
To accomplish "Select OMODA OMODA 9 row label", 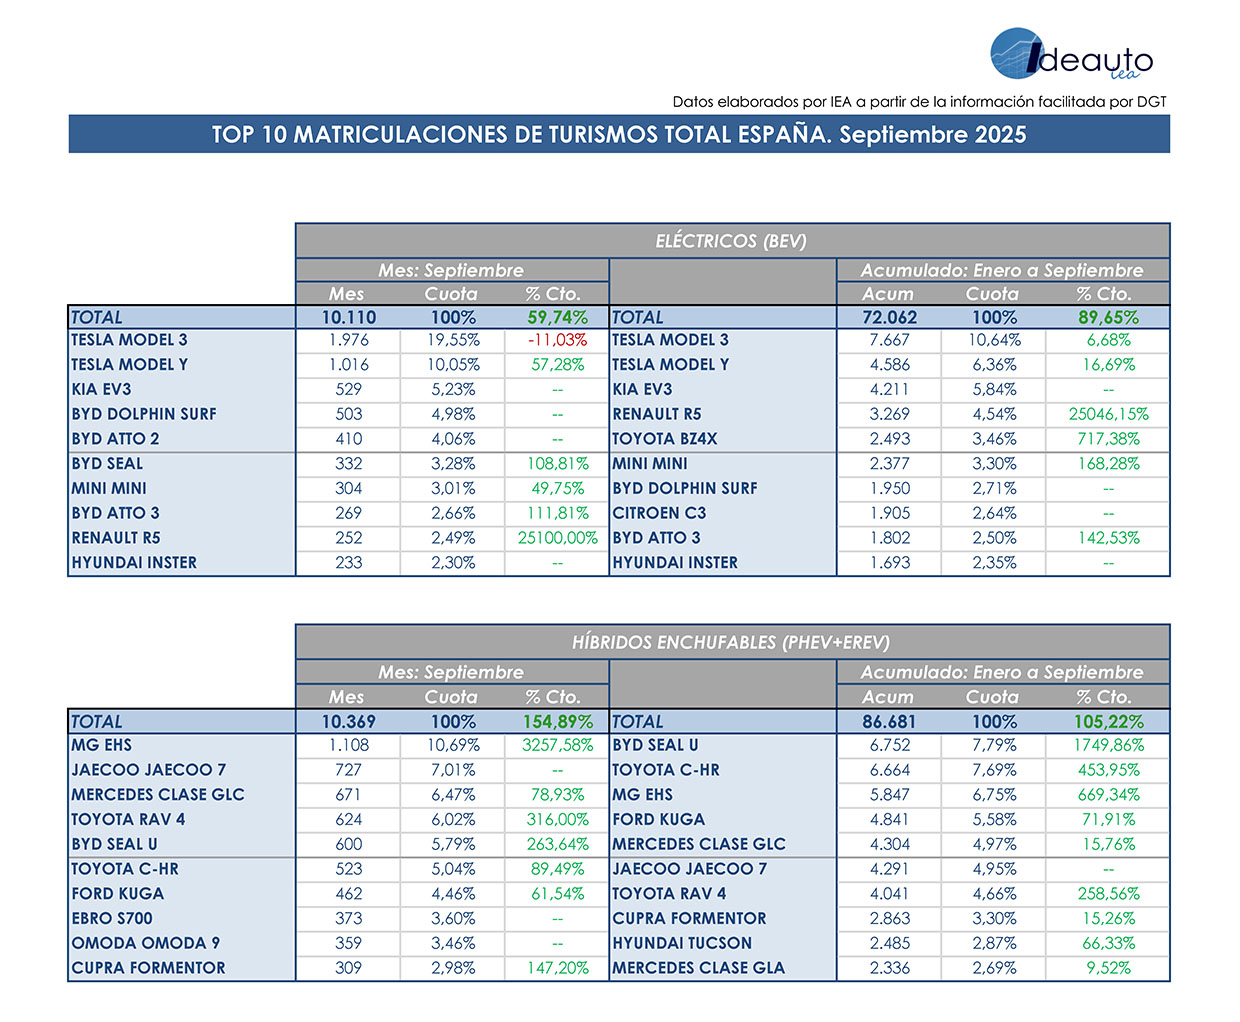I will click(x=146, y=943).
